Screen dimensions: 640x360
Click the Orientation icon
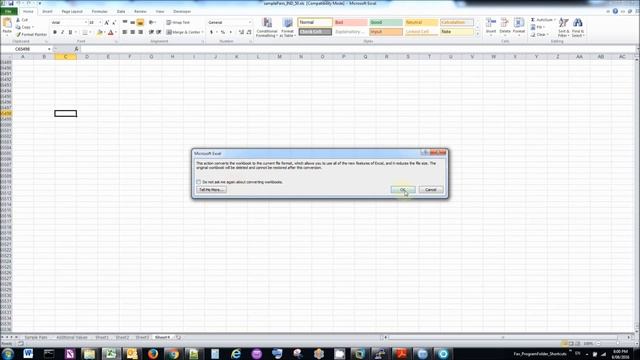tap(152, 22)
